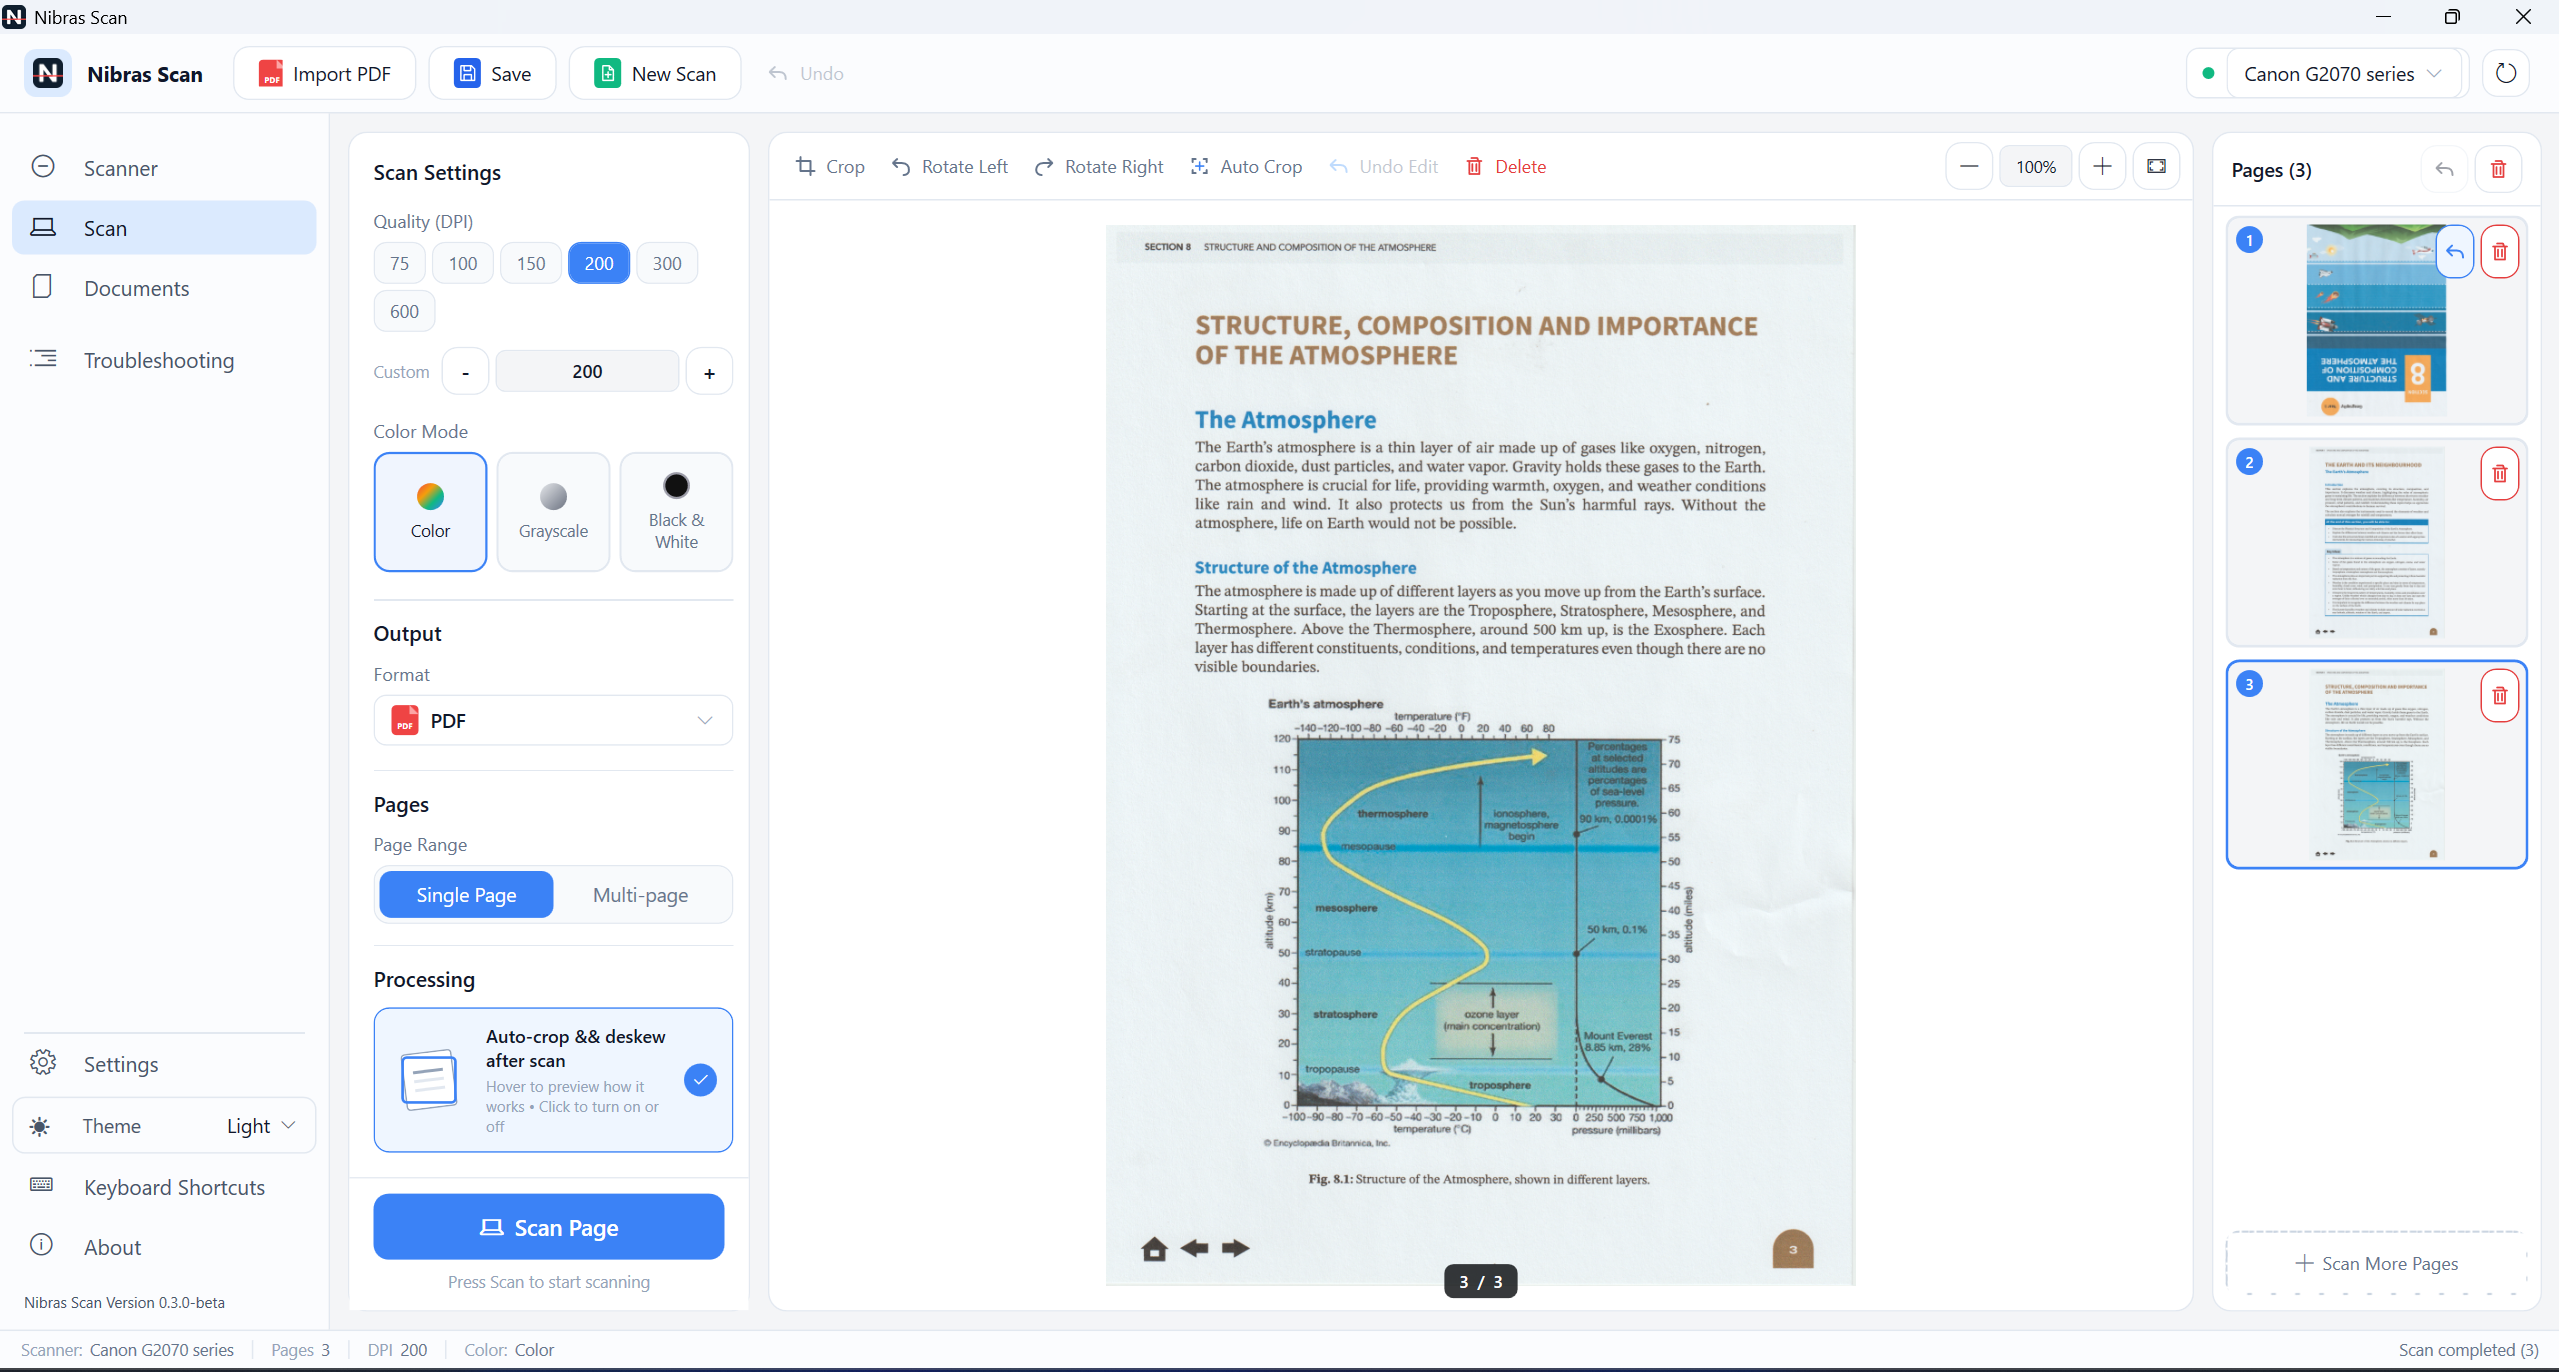Select the Crop tool
Image resolution: width=2559 pixels, height=1372 pixels.
click(830, 167)
